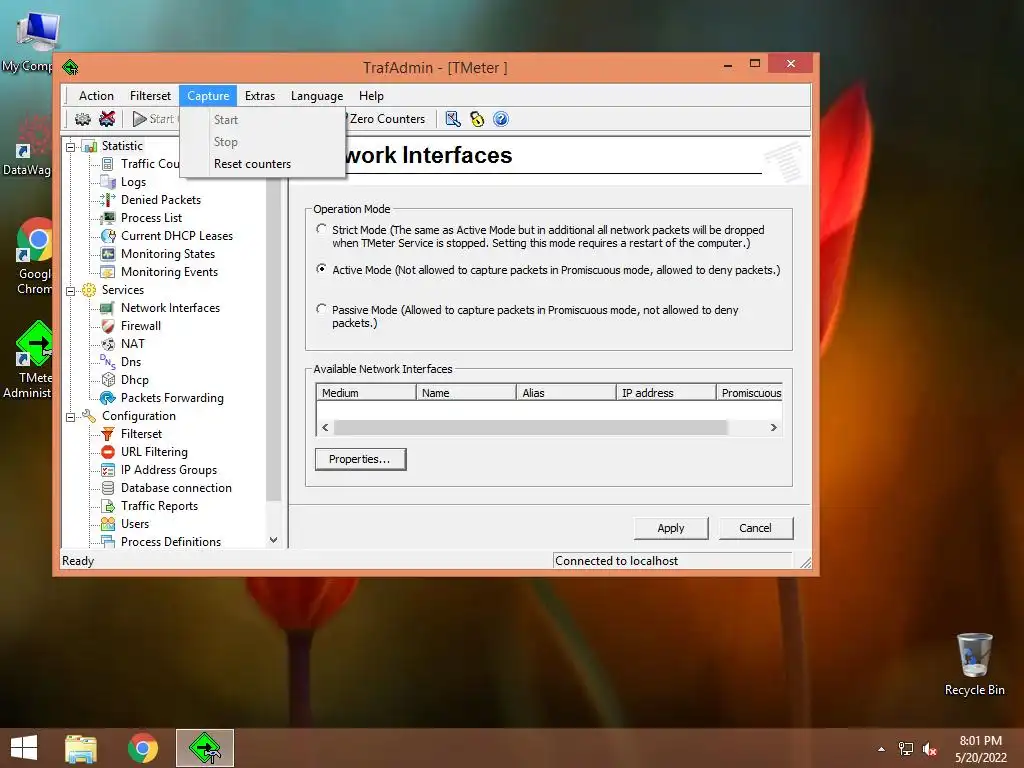The height and width of the screenshot is (768, 1024).
Task: Click the padlock toolbar icon
Action: click(477, 119)
